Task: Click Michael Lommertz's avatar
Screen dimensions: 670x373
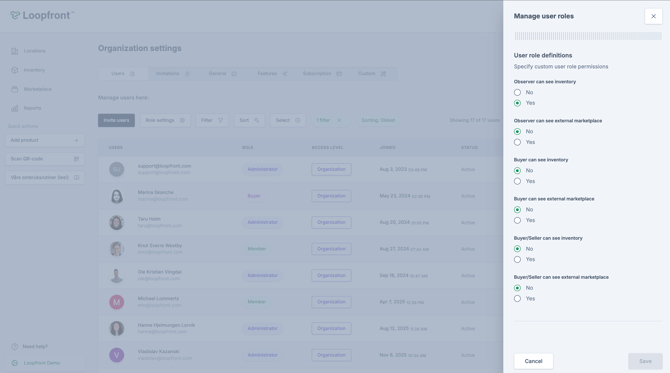Action: tap(117, 302)
